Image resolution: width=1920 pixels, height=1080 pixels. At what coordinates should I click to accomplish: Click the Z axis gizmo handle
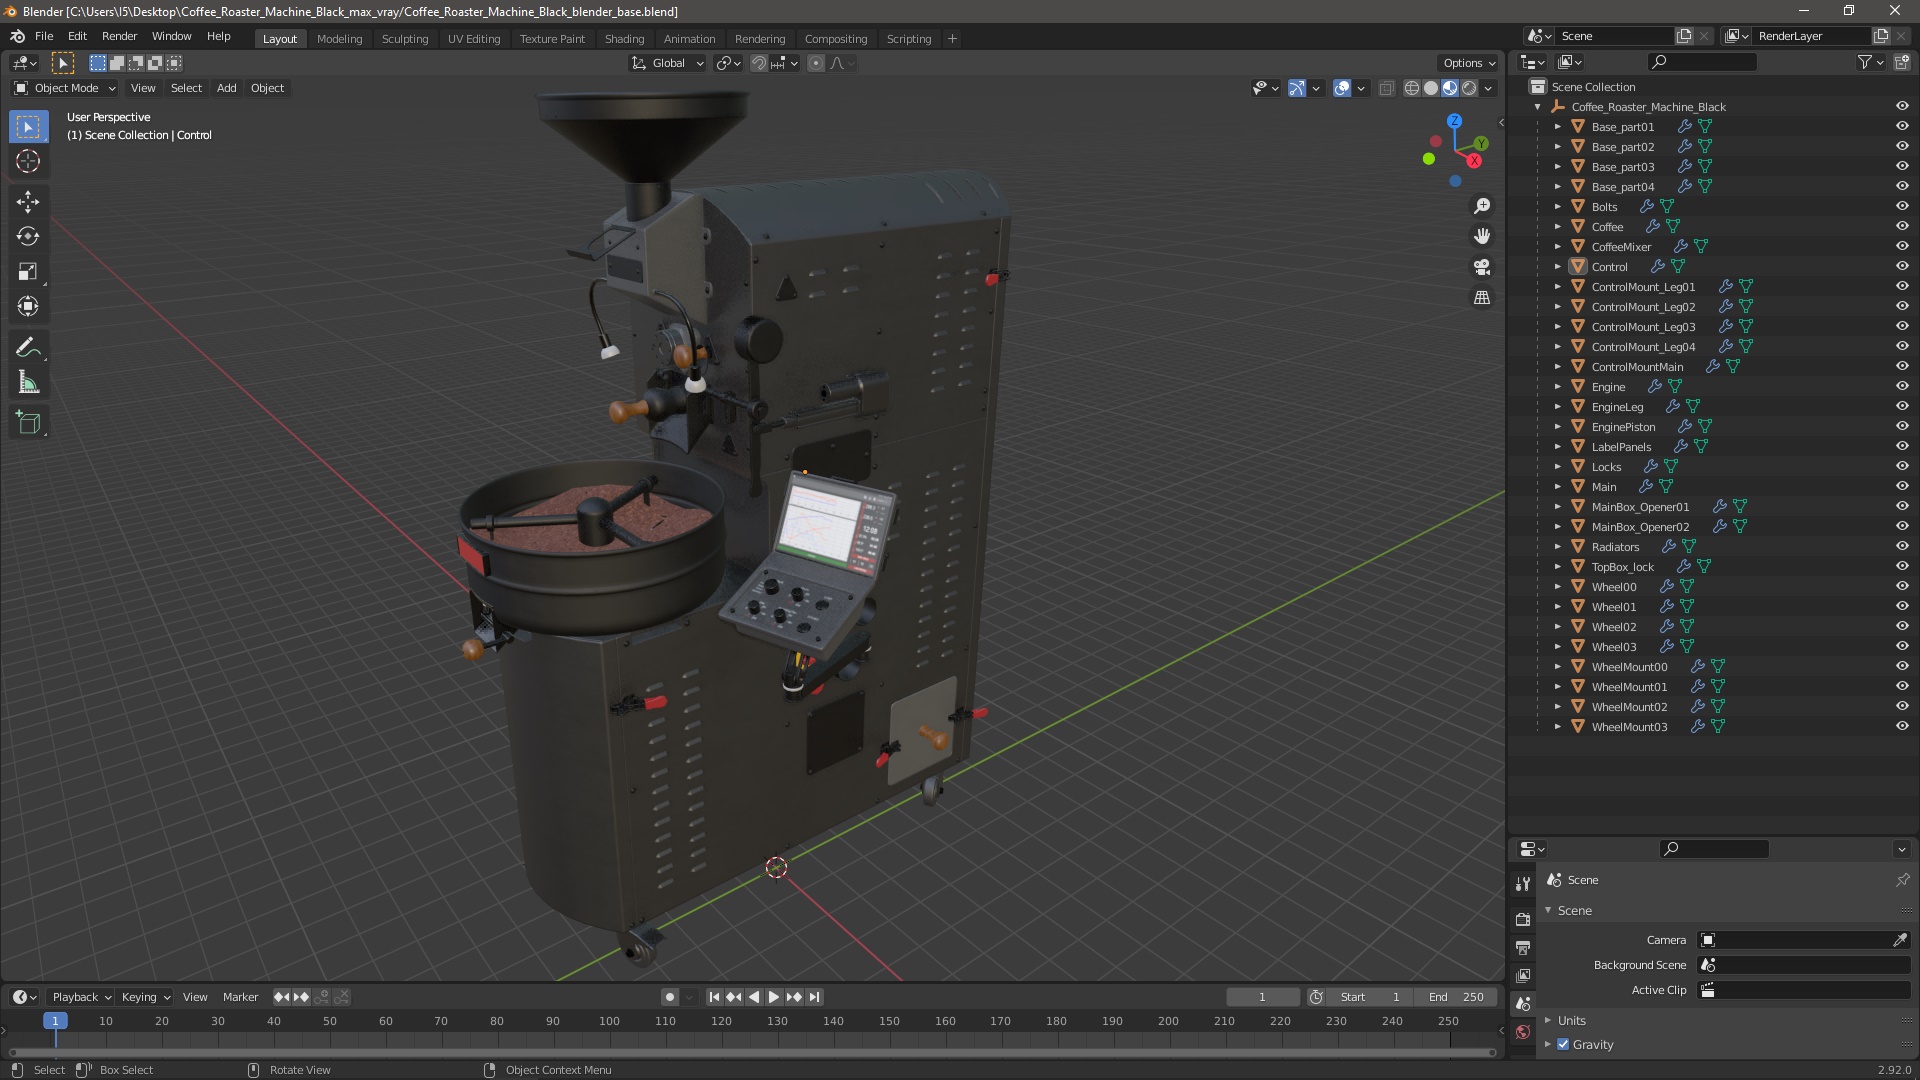(x=1455, y=121)
